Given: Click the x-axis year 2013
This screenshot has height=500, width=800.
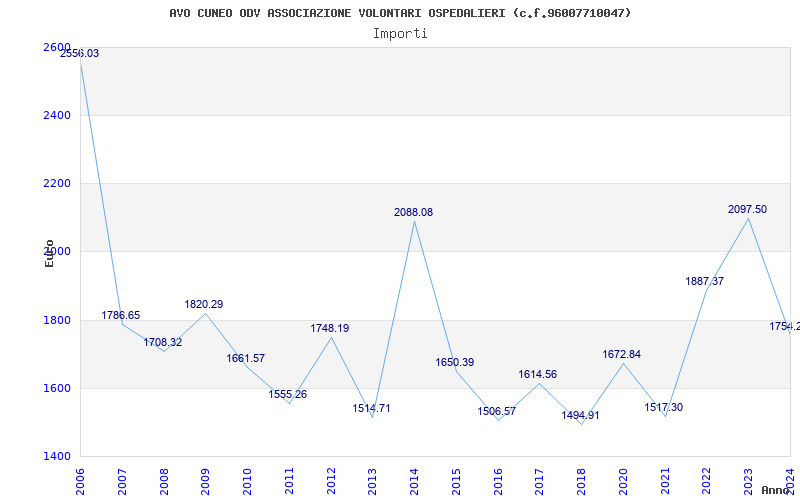Looking at the screenshot, I should [372, 482].
